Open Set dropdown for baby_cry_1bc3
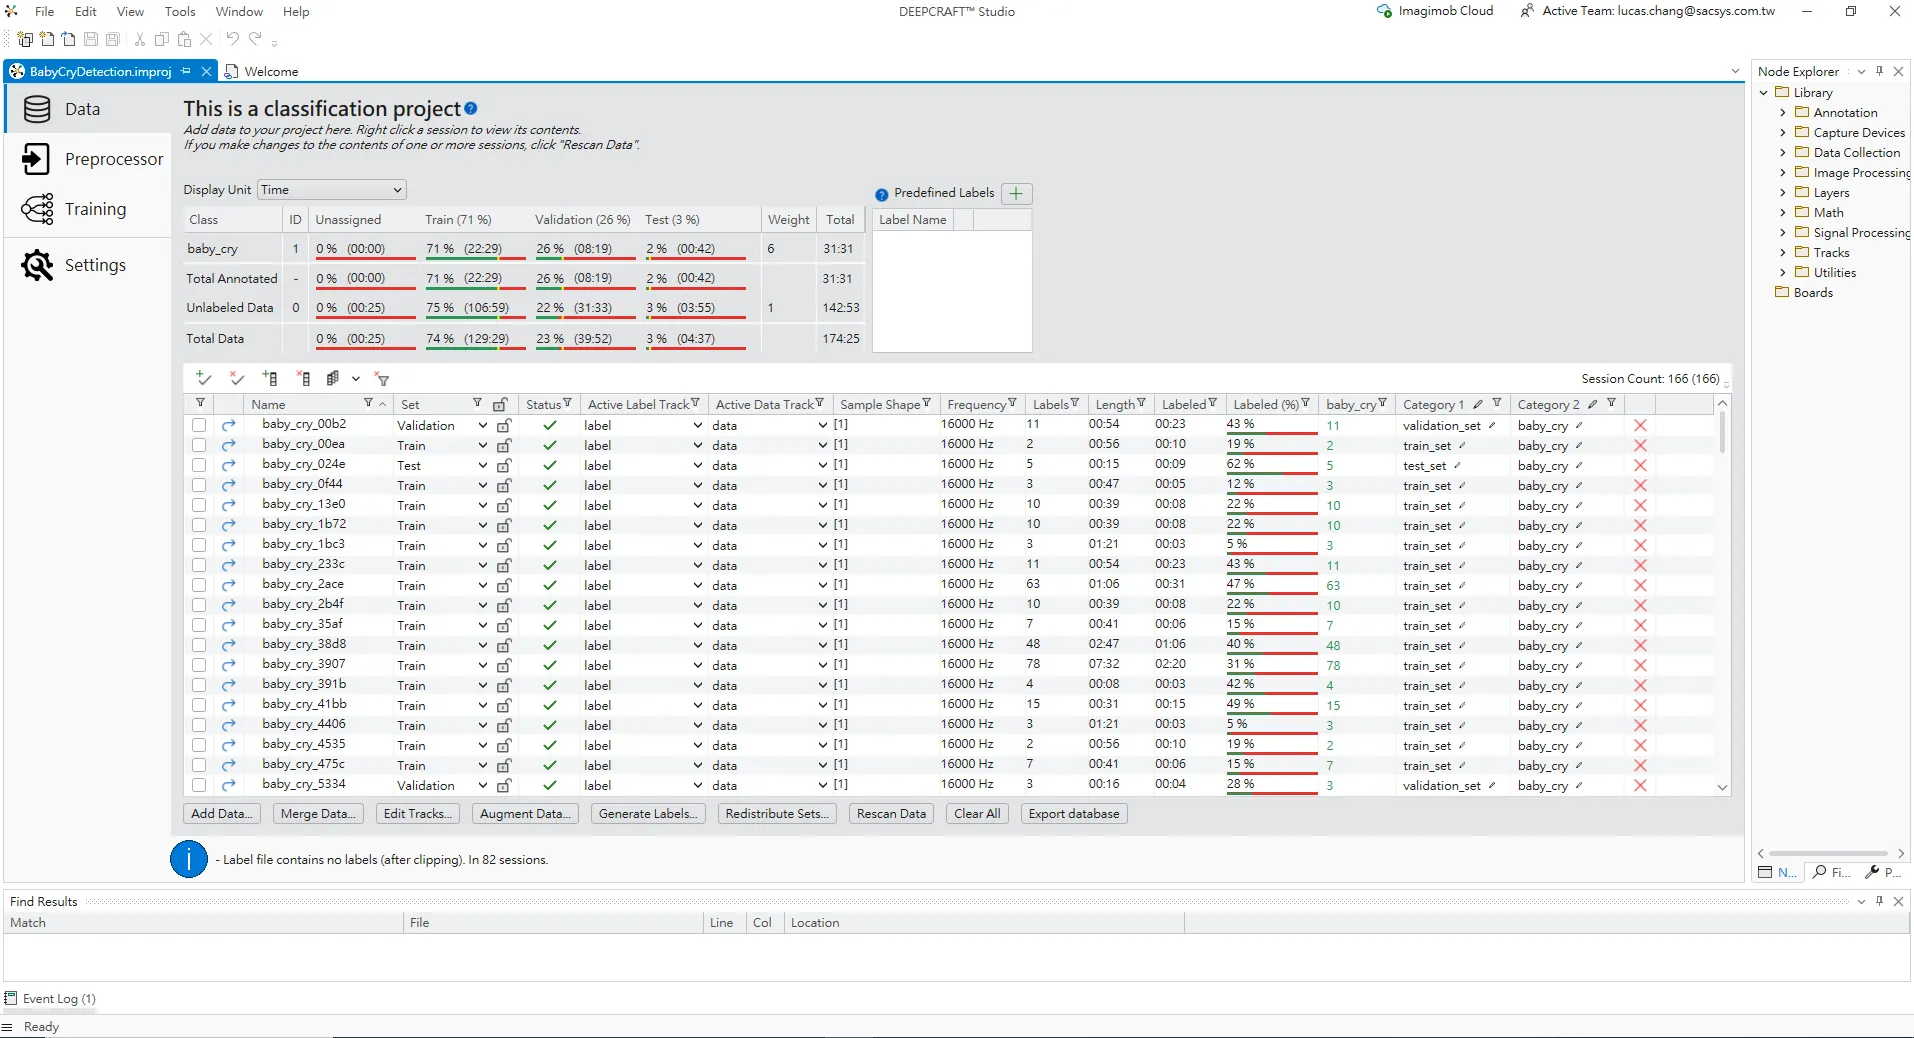 [x=482, y=545]
